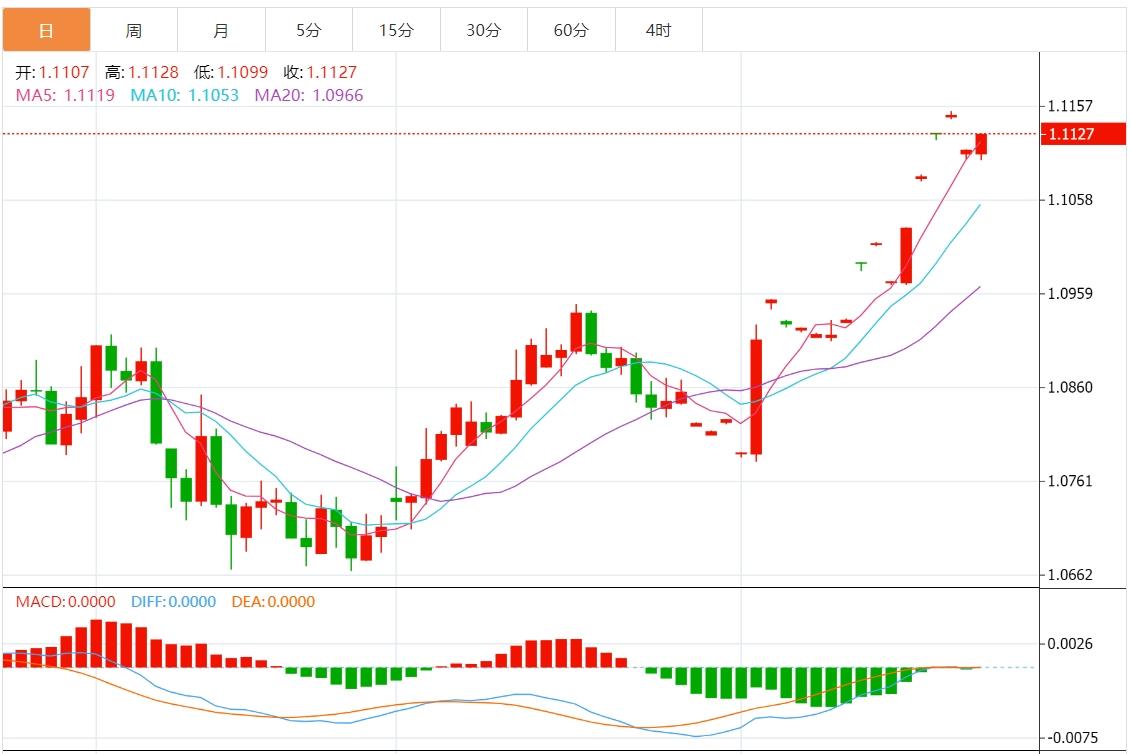
Task: Click the 0.0026 MACD axis label
Action: [x=1070, y=644]
